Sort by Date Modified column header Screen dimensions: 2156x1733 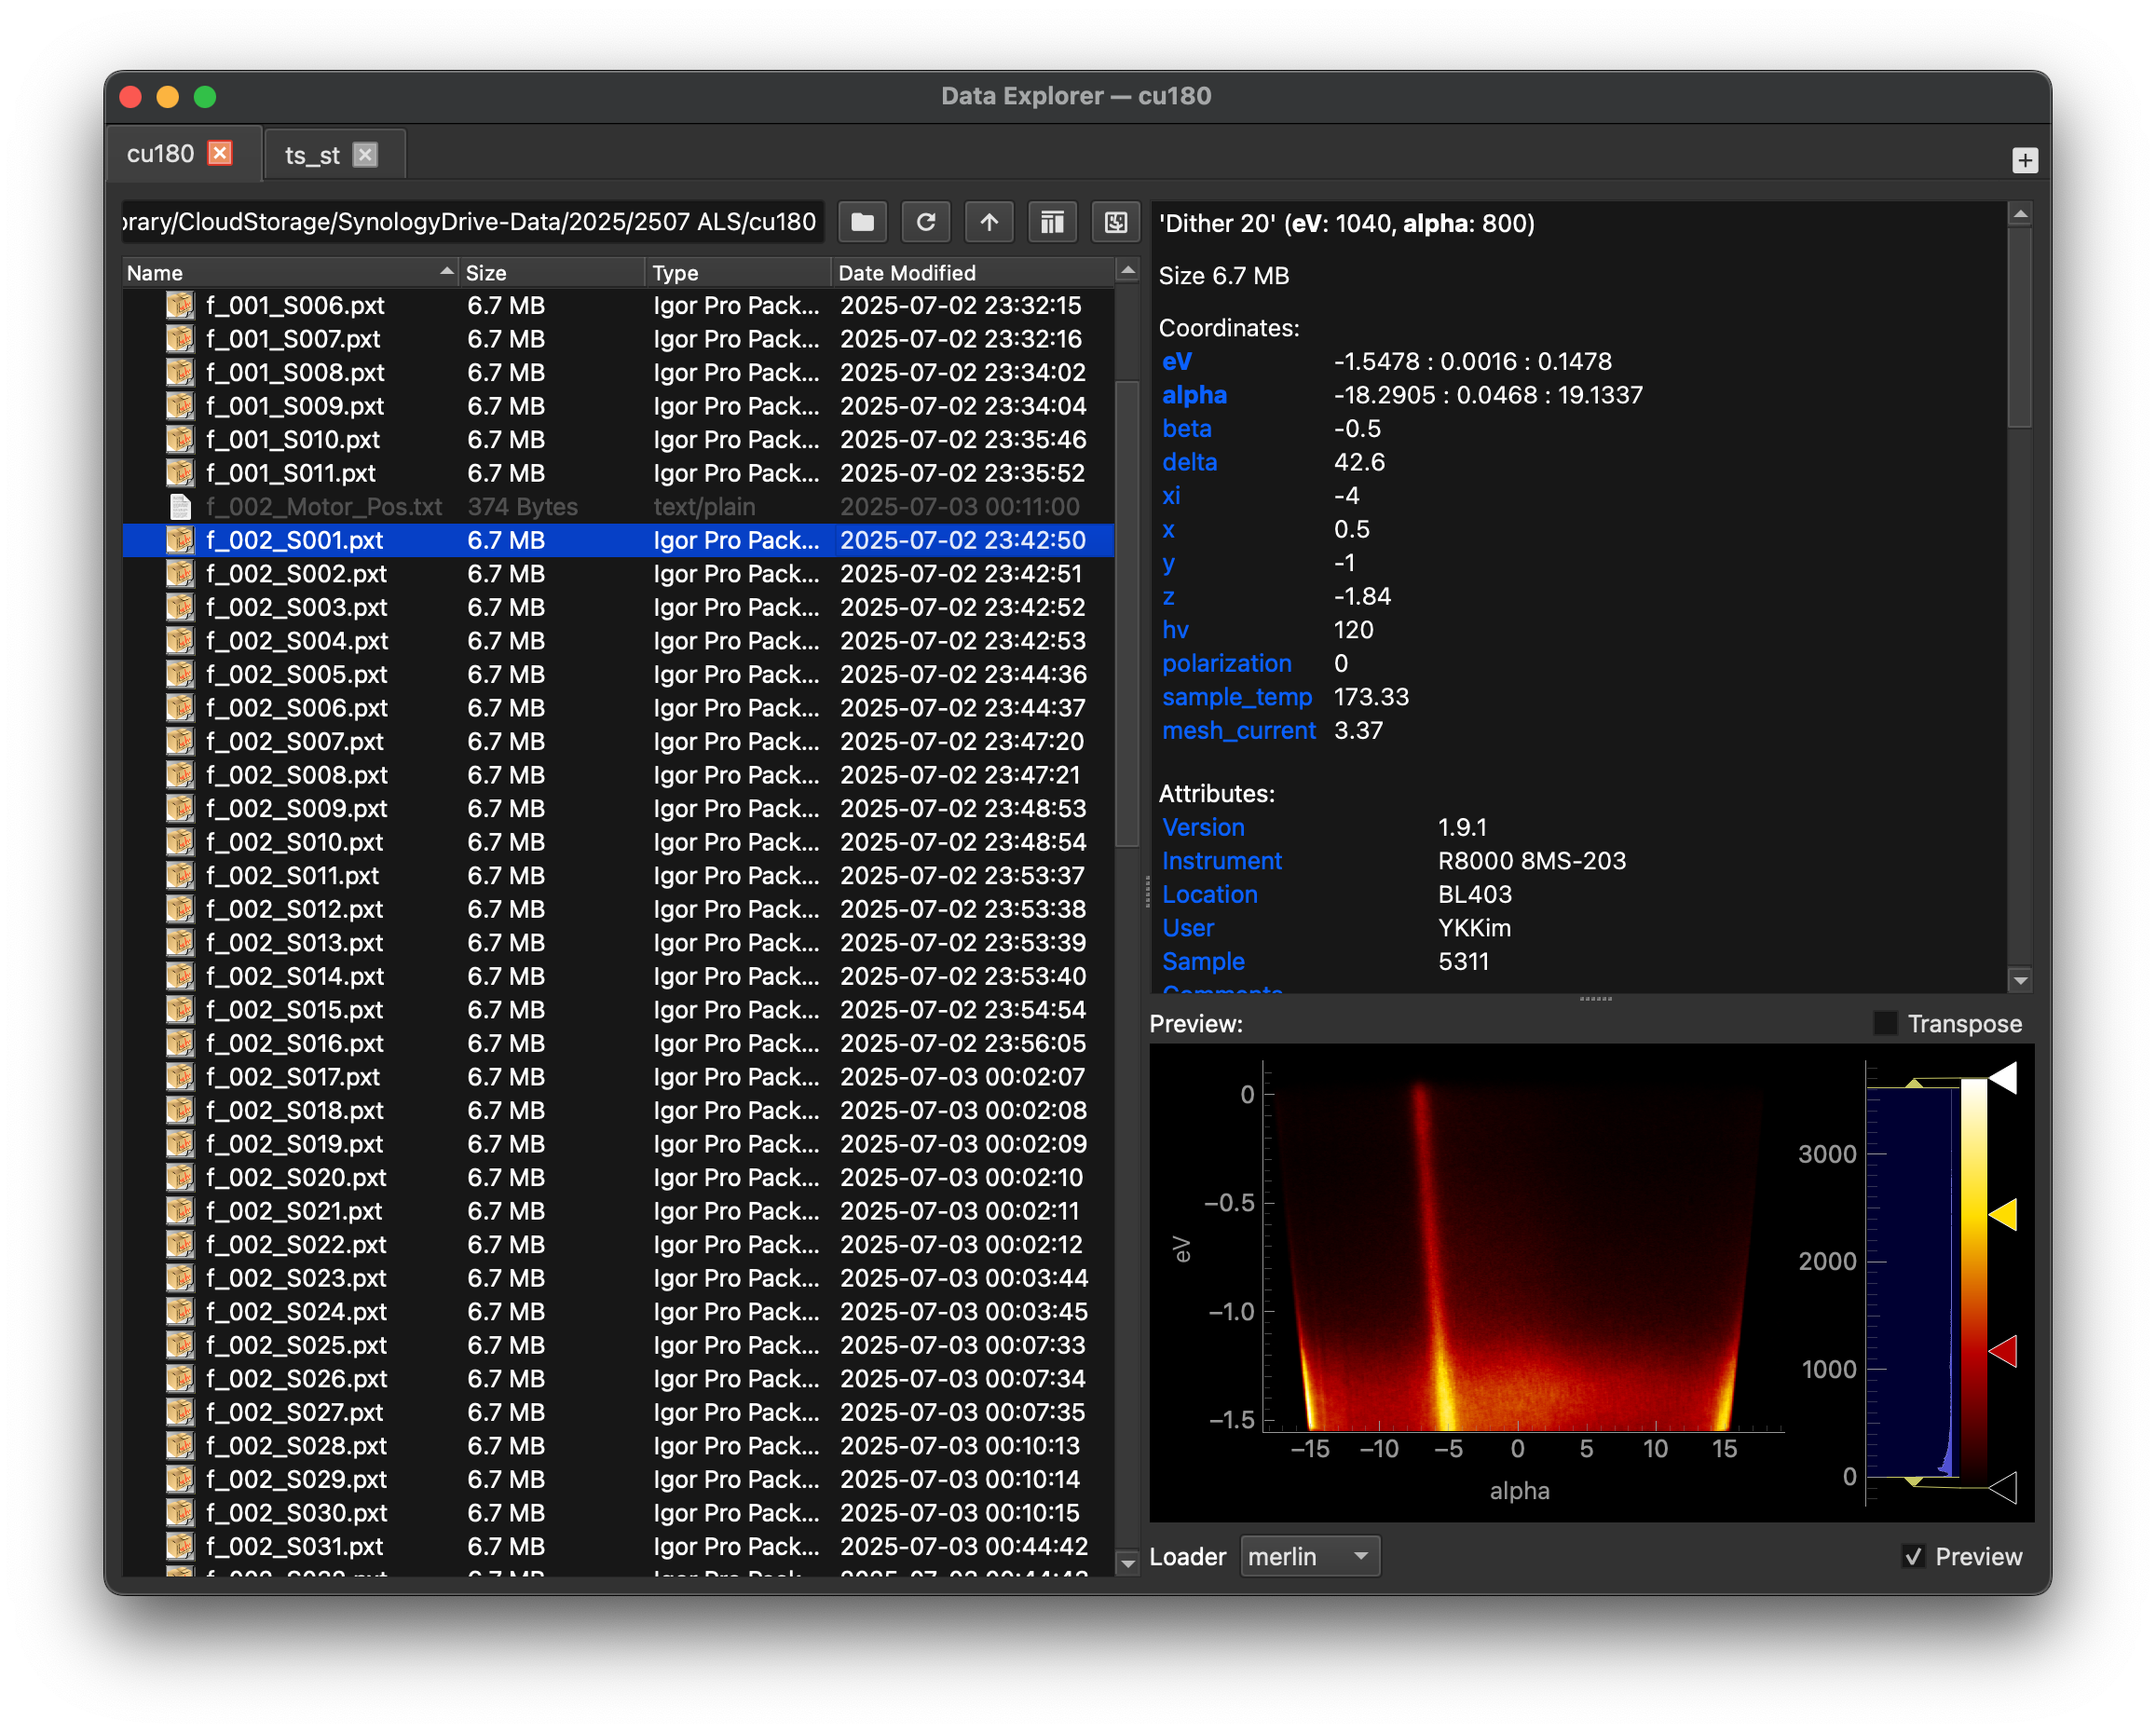point(972,272)
